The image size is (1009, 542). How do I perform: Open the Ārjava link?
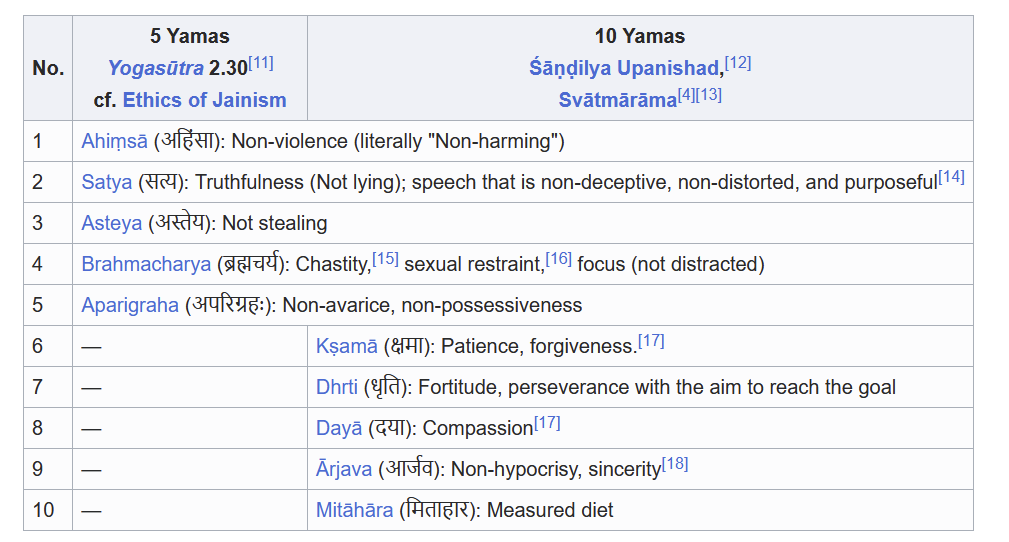coord(344,469)
